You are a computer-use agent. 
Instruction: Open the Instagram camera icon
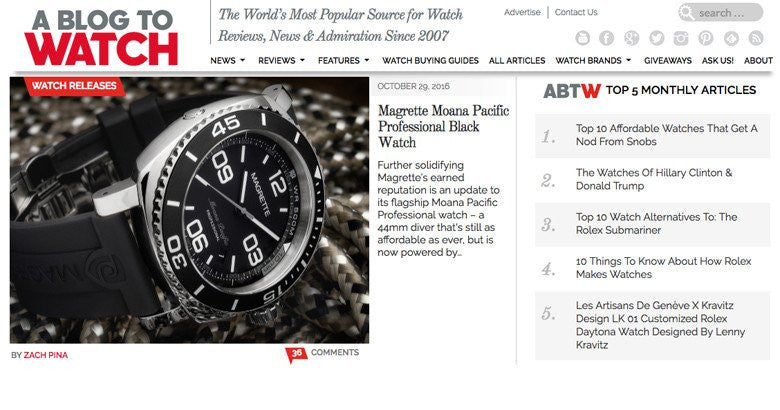[x=681, y=38]
